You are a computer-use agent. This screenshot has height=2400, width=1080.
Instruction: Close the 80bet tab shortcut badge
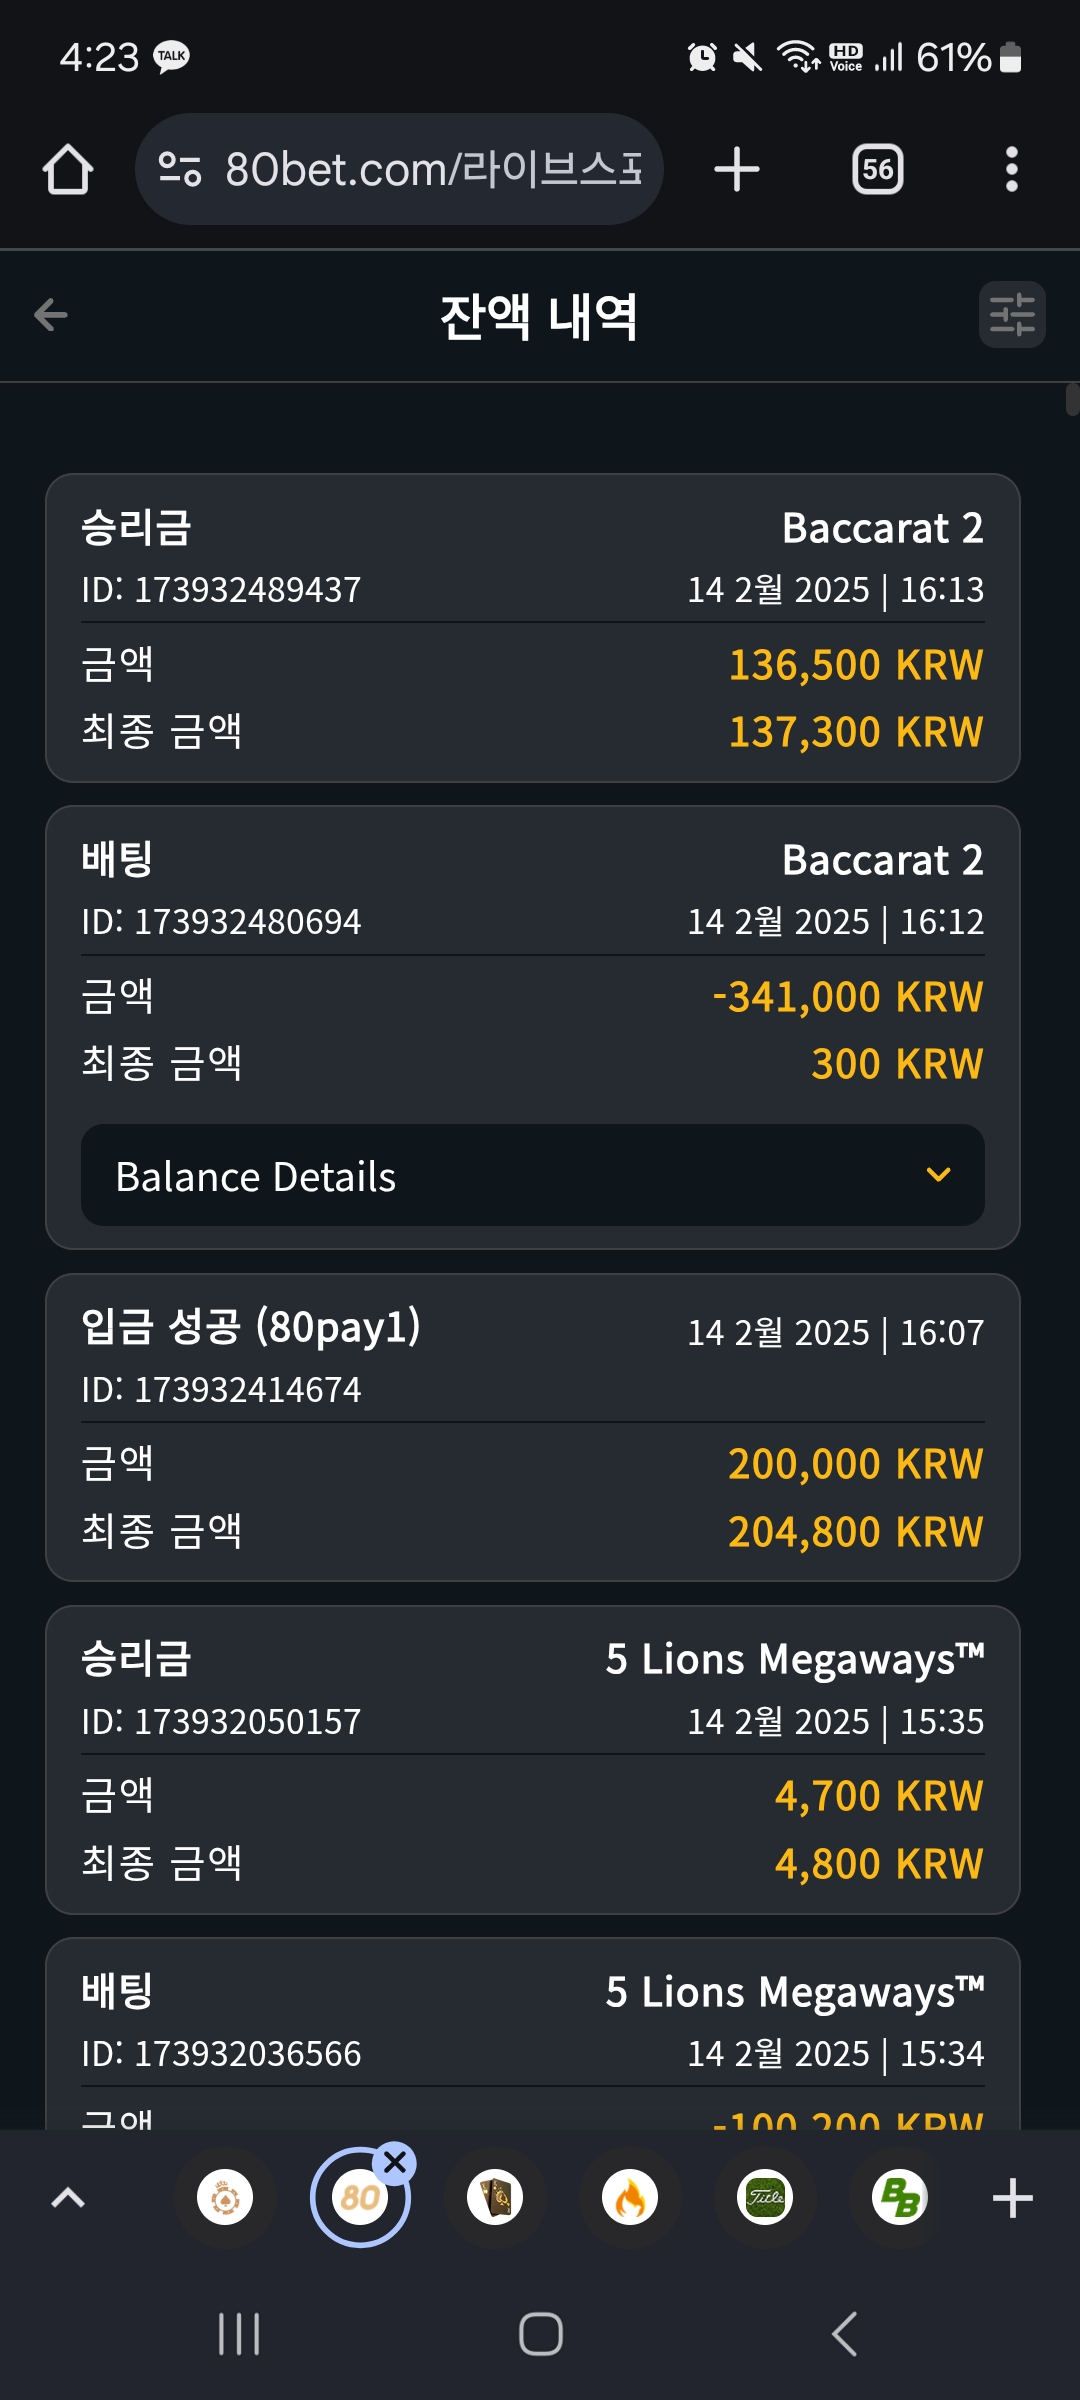click(x=395, y=2163)
